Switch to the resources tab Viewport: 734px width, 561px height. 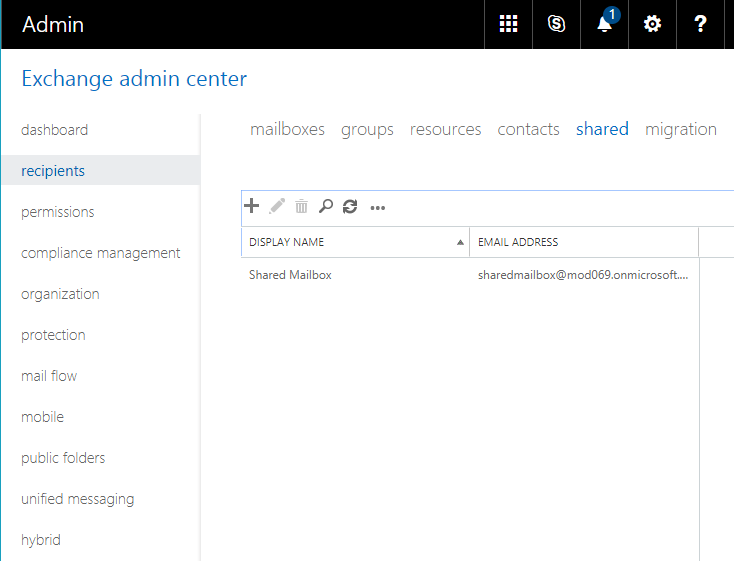click(x=446, y=130)
